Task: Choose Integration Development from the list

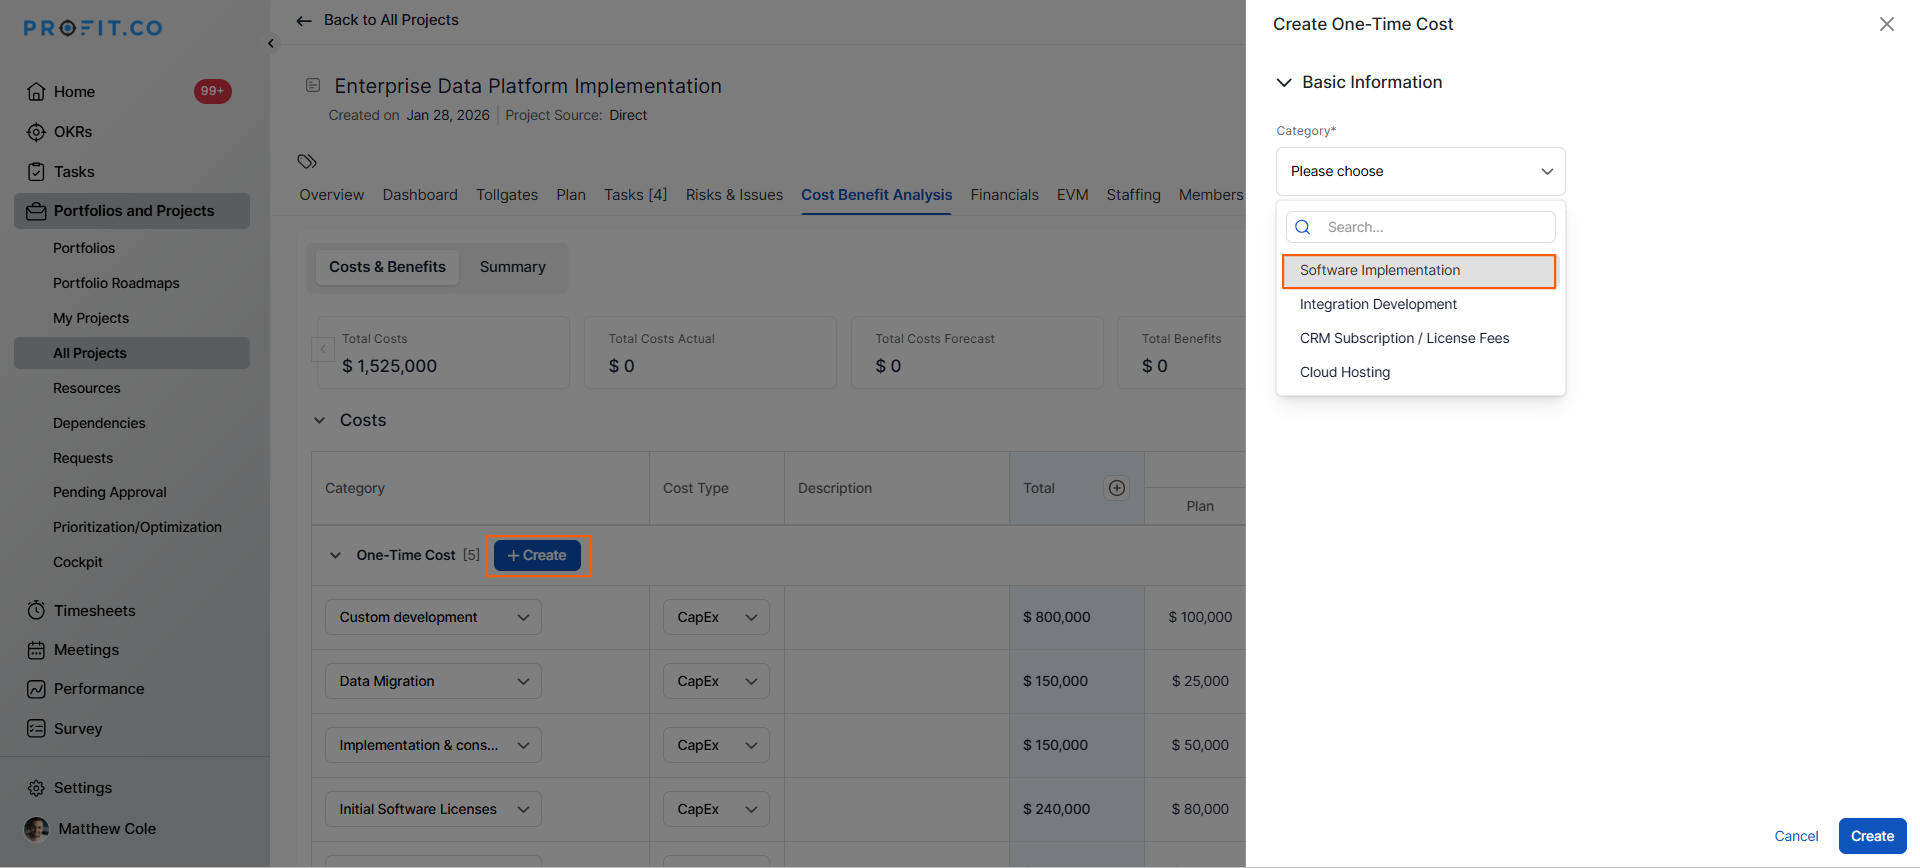Action: pos(1378,304)
